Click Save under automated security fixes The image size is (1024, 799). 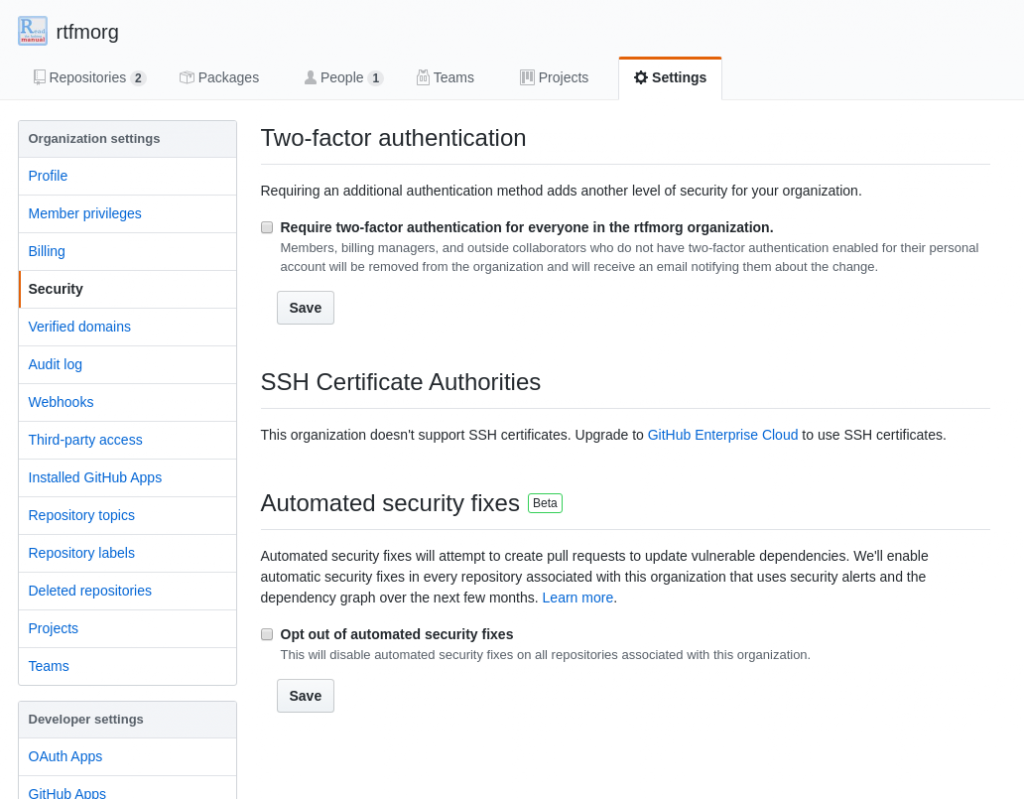click(x=304, y=695)
